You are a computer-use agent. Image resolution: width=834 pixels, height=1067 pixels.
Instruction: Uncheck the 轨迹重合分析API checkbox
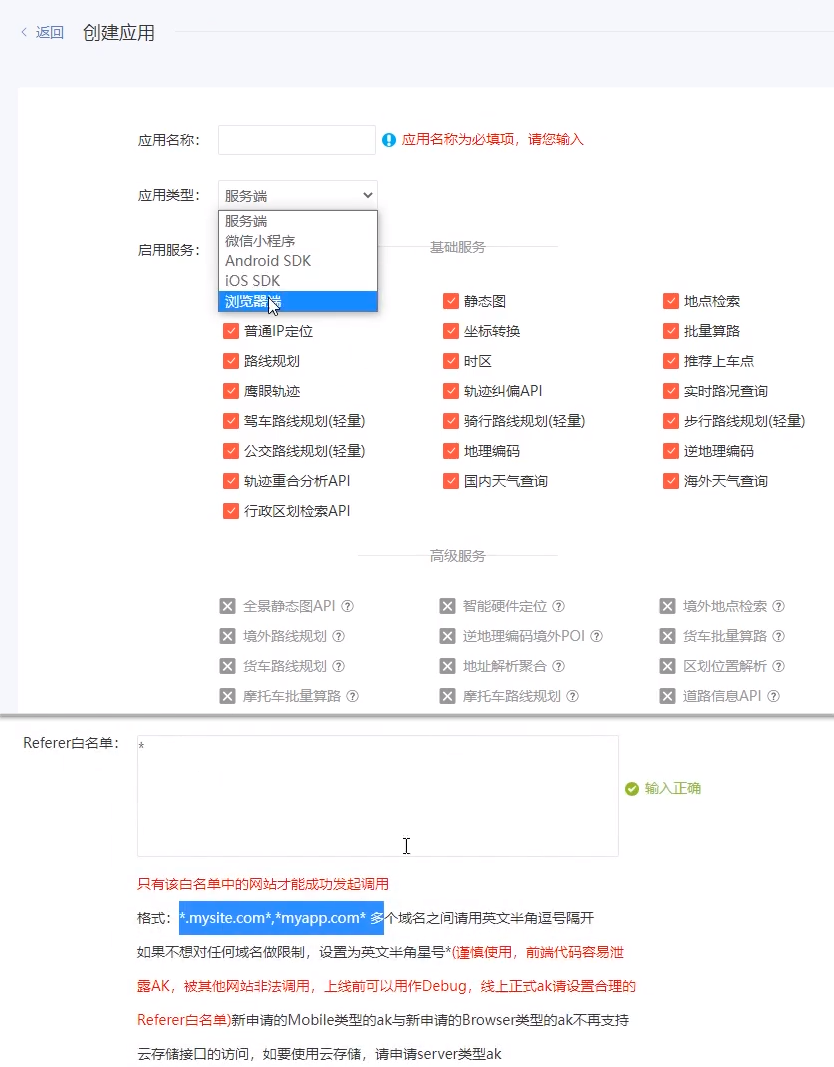tap(231, 480)
